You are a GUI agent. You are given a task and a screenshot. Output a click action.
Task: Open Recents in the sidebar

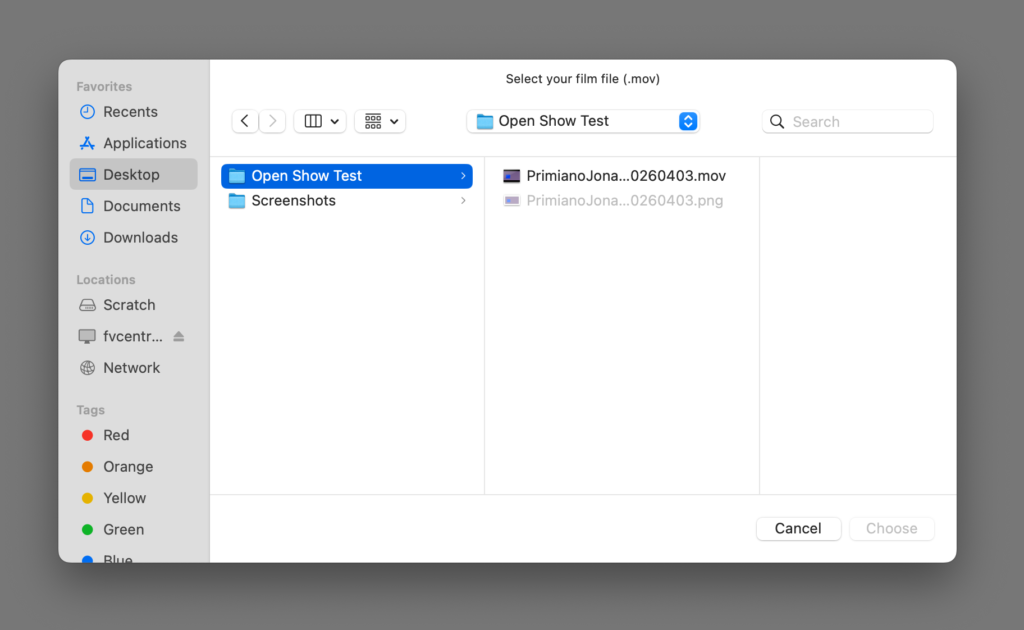(130, 112)
